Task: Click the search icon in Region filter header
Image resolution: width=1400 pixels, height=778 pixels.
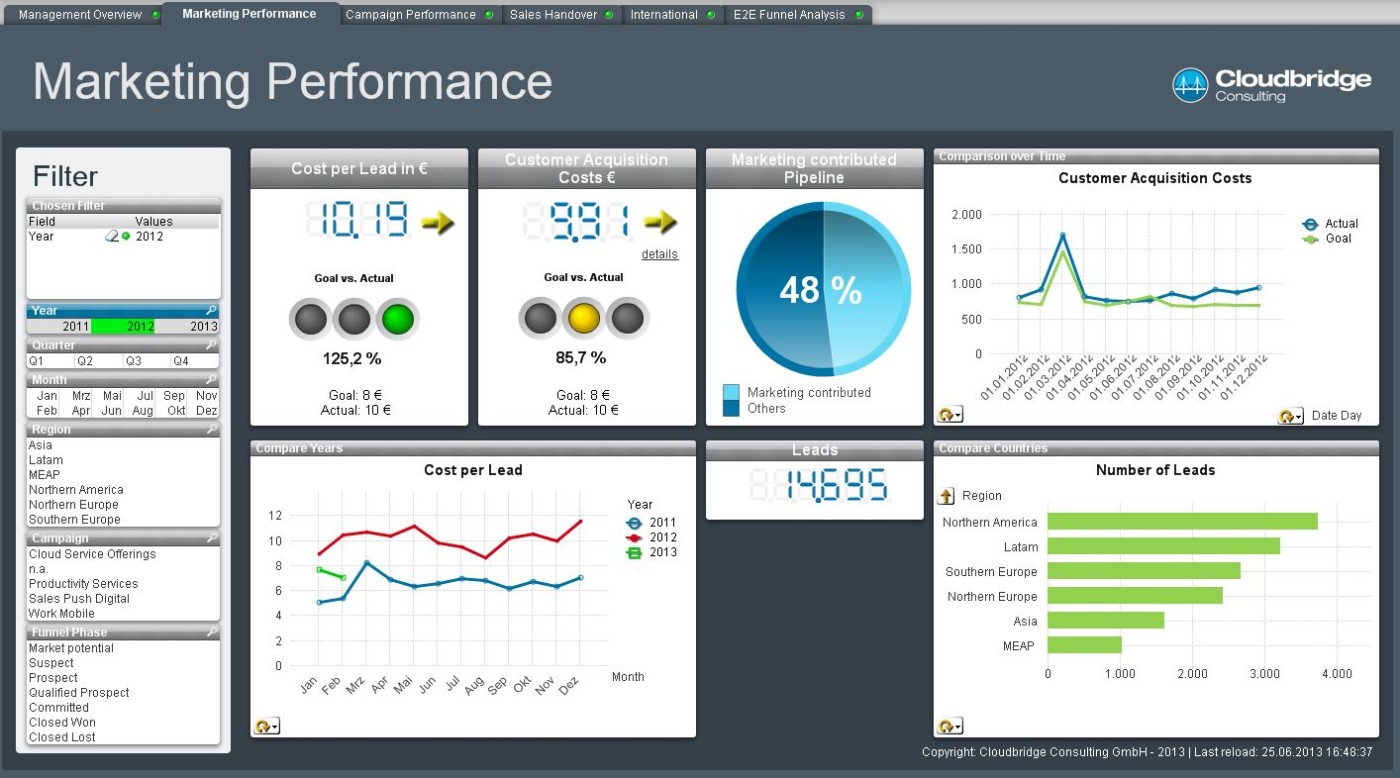Action: click(x=211, y=429)
